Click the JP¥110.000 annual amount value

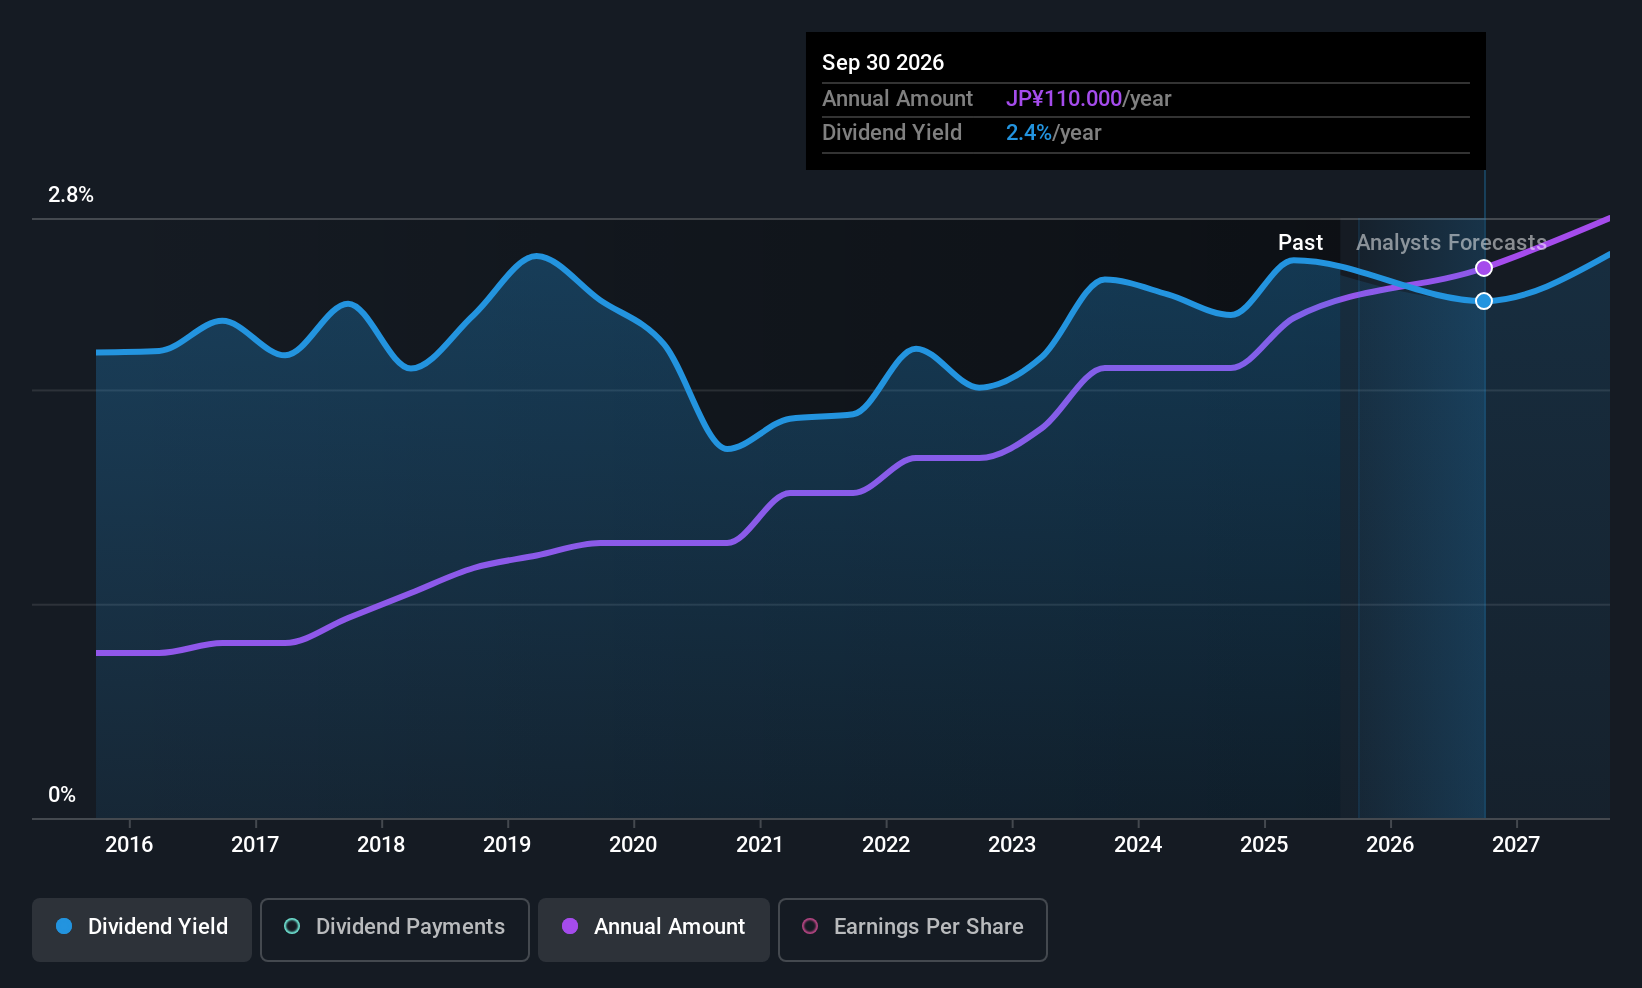pos(1064,99)
